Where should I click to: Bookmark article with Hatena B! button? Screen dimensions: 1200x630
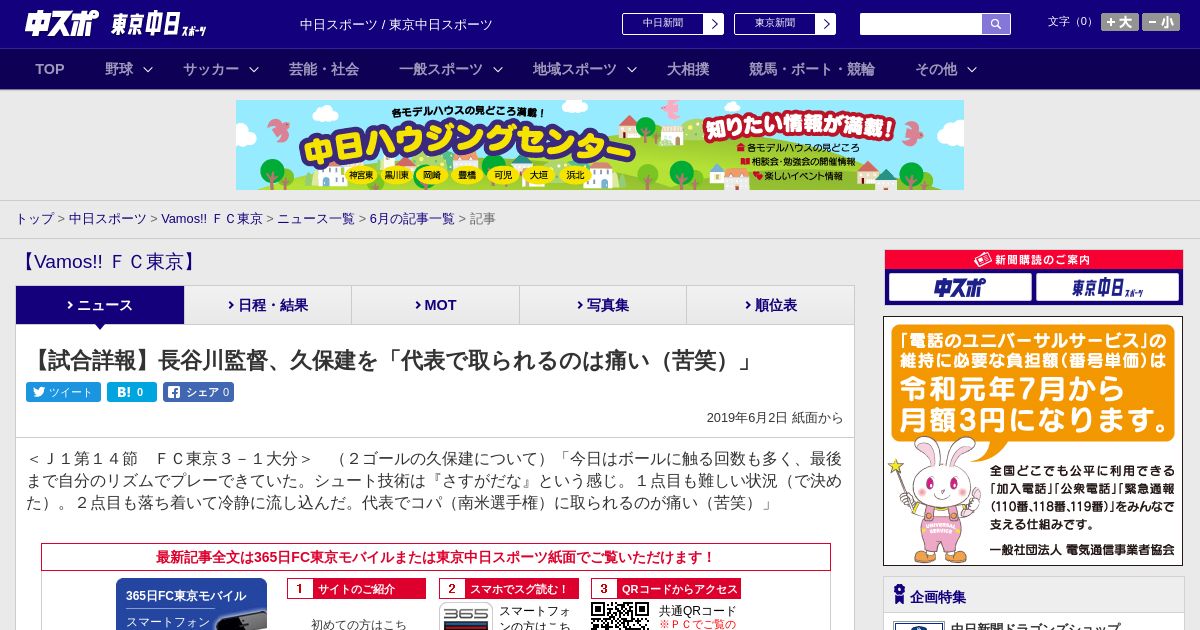[132, 392]
